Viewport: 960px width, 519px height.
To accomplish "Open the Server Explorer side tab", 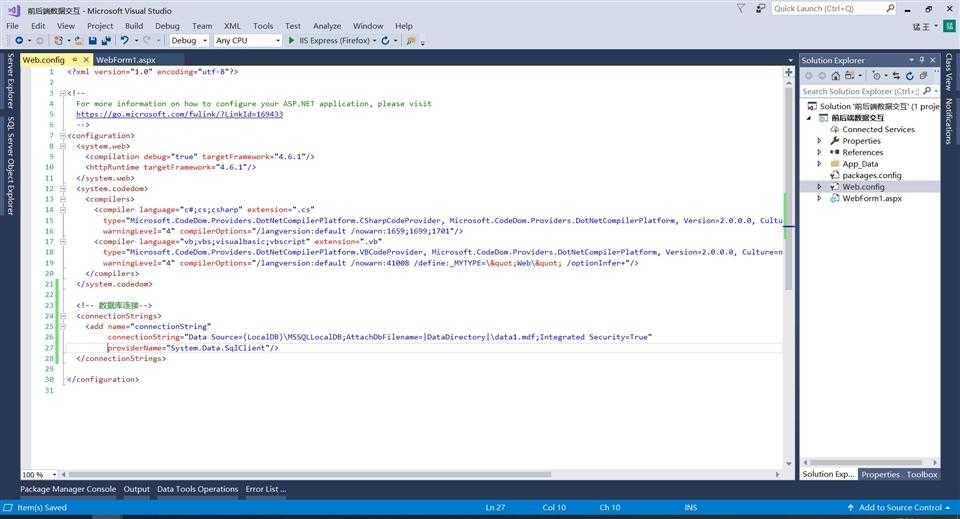I will tap(10, 81).
